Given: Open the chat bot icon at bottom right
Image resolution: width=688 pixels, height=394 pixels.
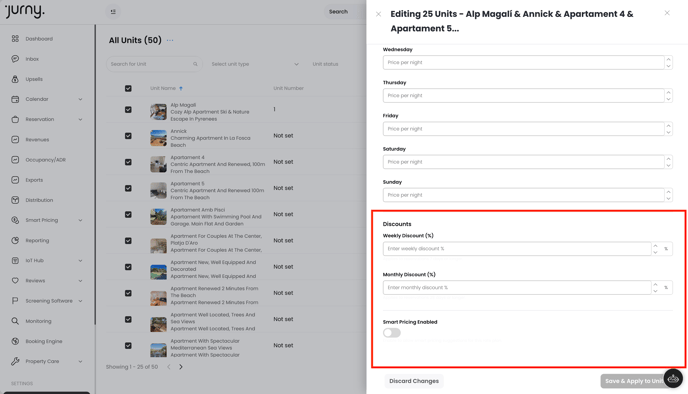Looking at the screenshot, I should [x=673, y=378].
